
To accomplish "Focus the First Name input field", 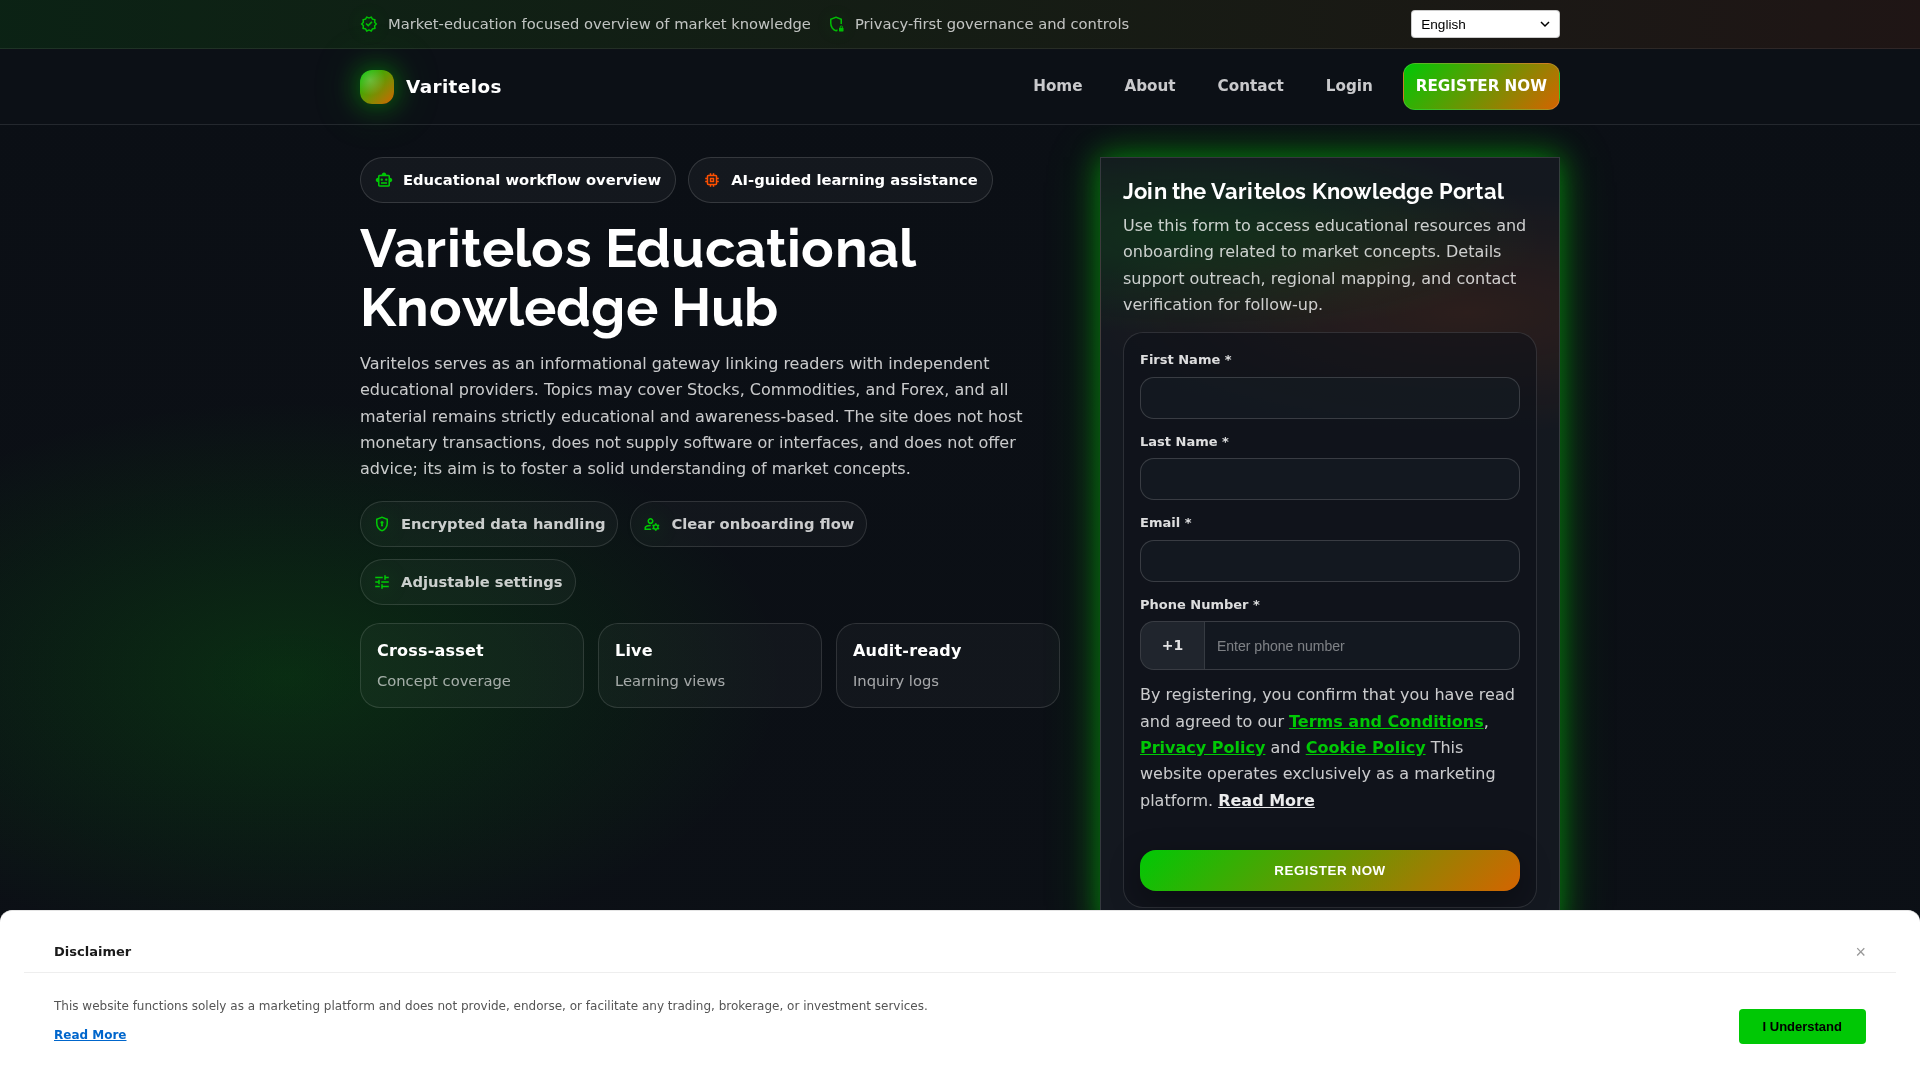I will pyautogui.click(x=1330, y=398).
